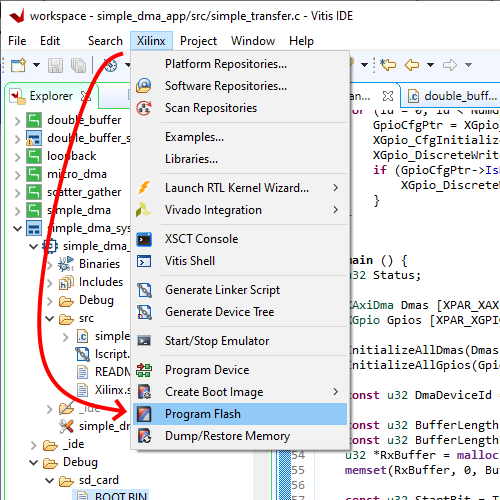Select the Debug folder under simple_dma app

[x=96, y=300]
